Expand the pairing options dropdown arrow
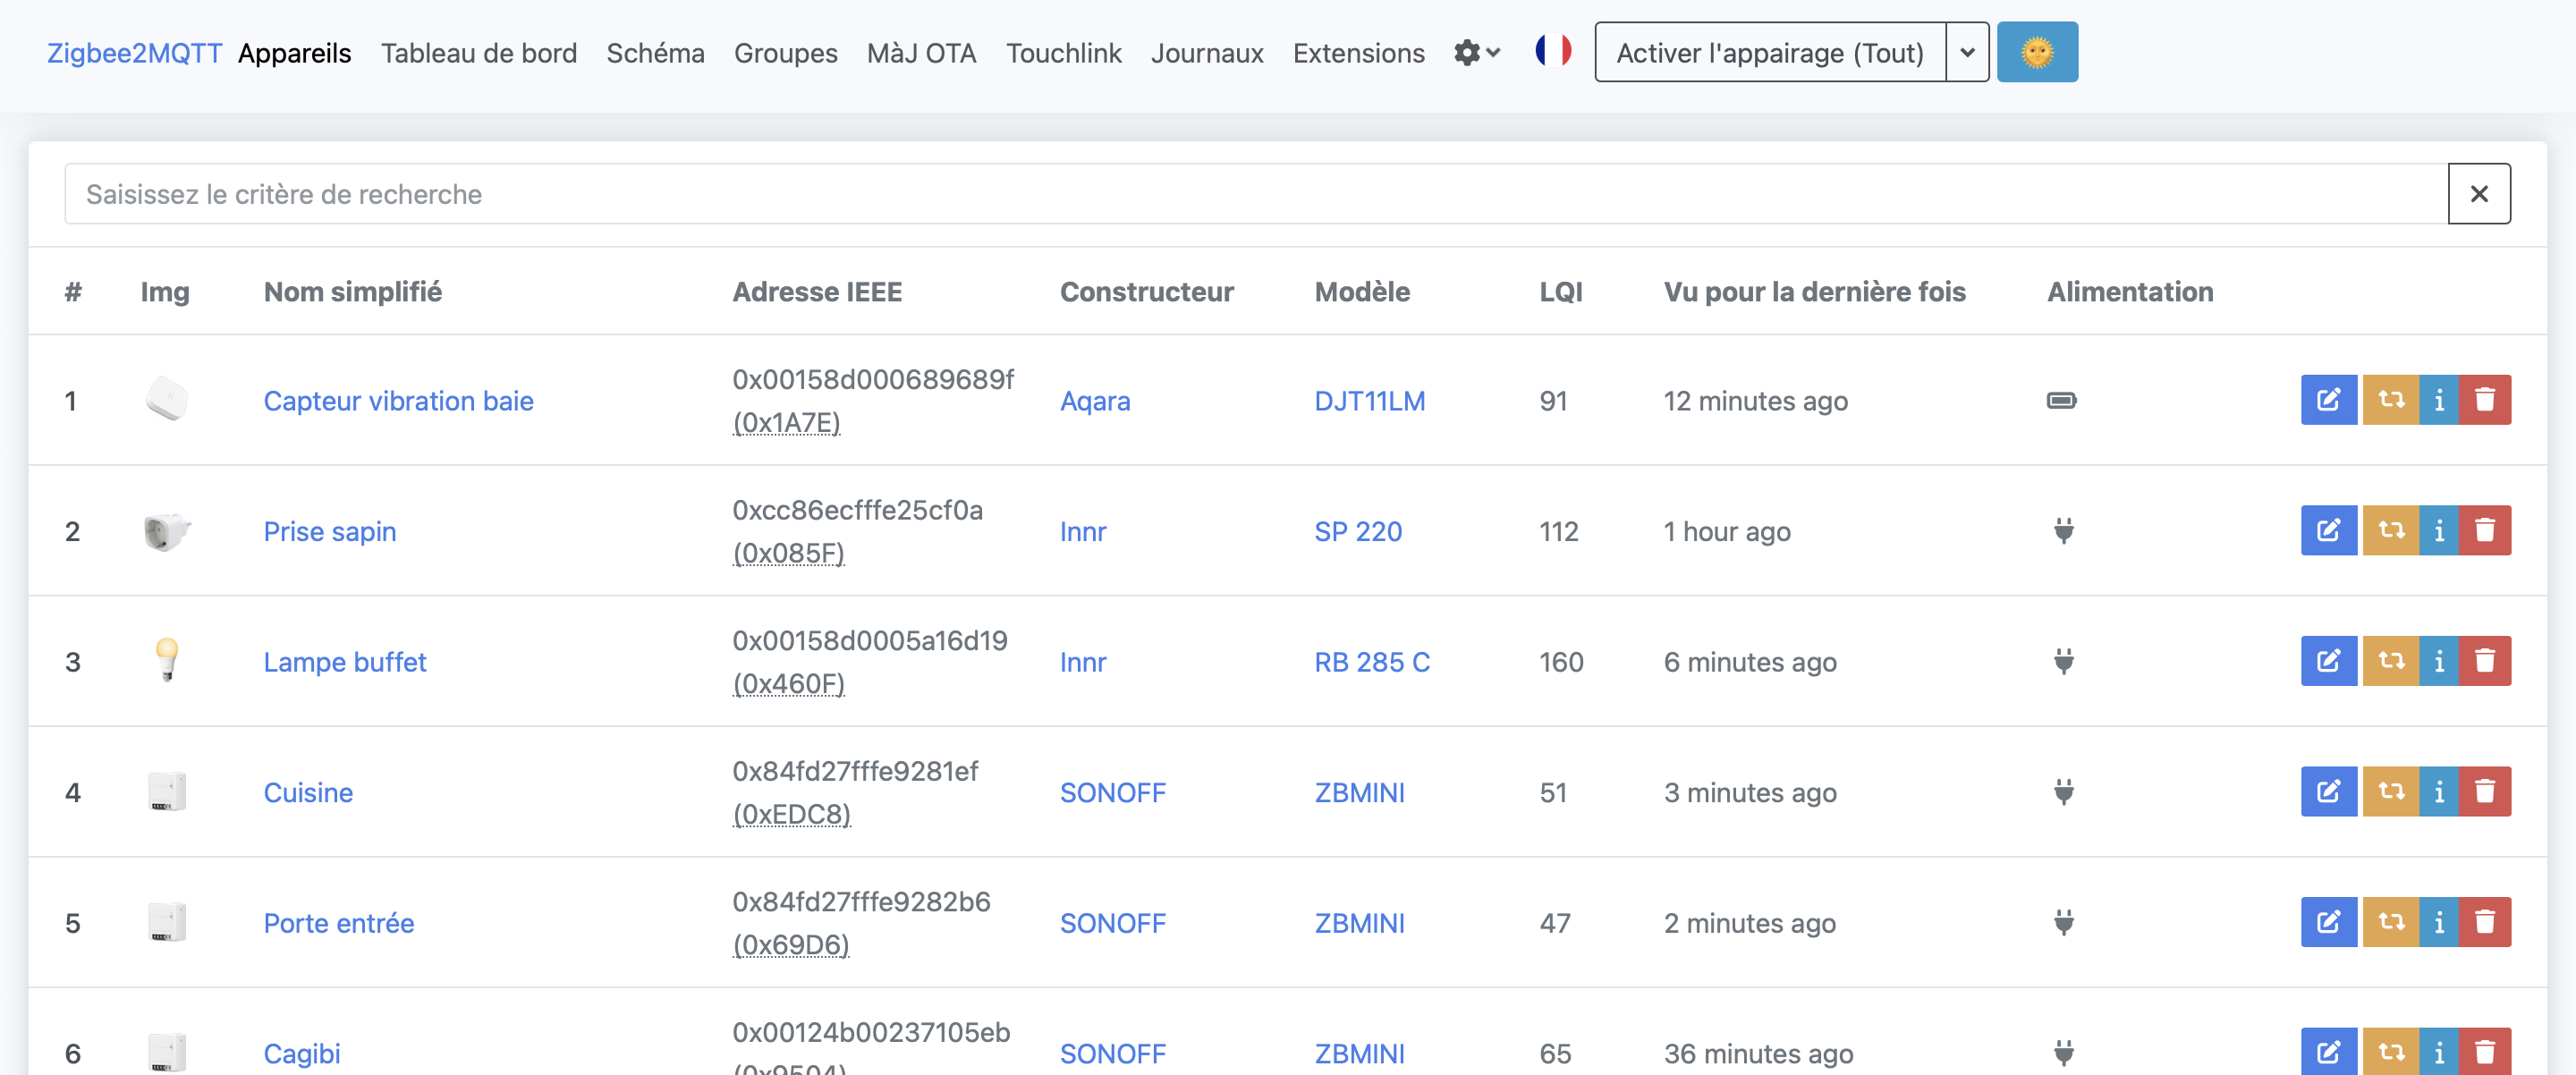 (x=1967, y=52)
